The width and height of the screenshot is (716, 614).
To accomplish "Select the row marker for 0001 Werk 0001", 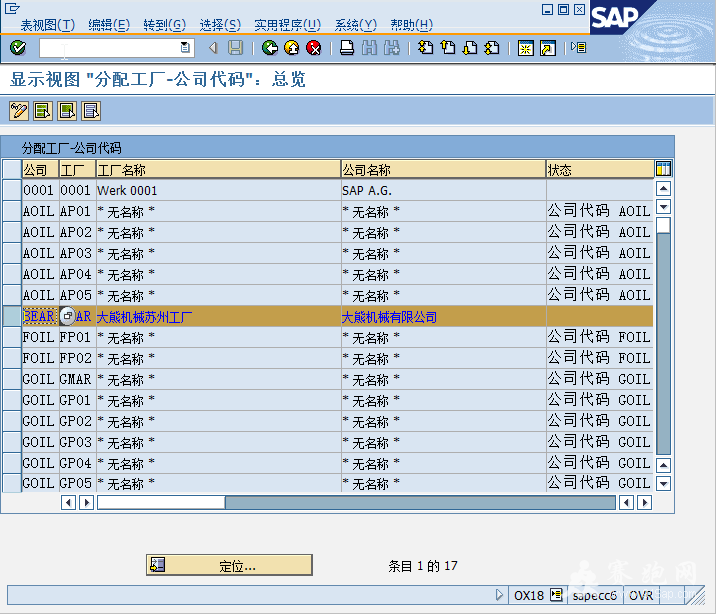I will (x=12, y=190).
